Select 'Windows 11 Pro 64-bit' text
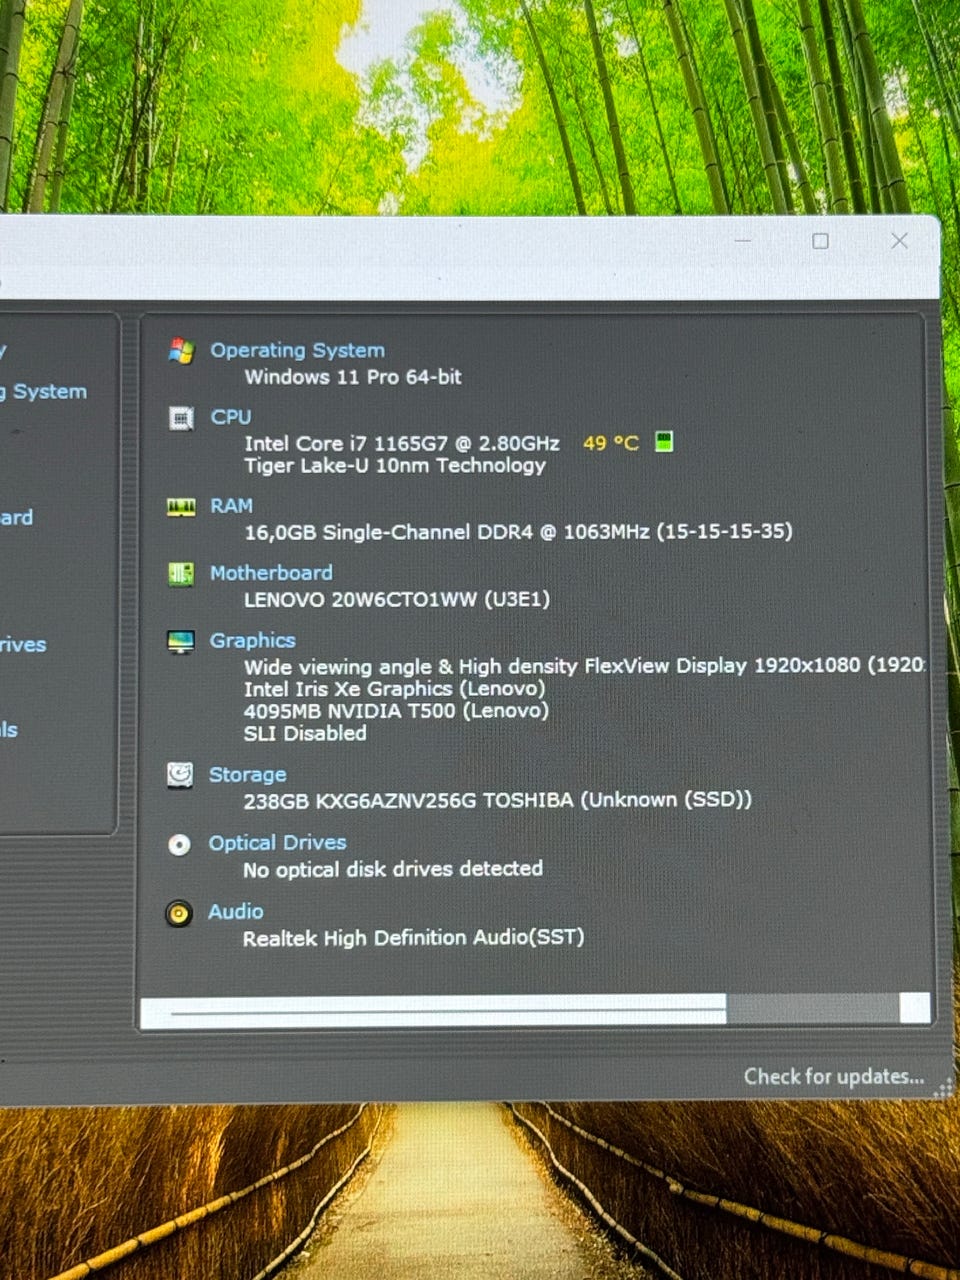The image size is (960, 1280). pos(353,377)
